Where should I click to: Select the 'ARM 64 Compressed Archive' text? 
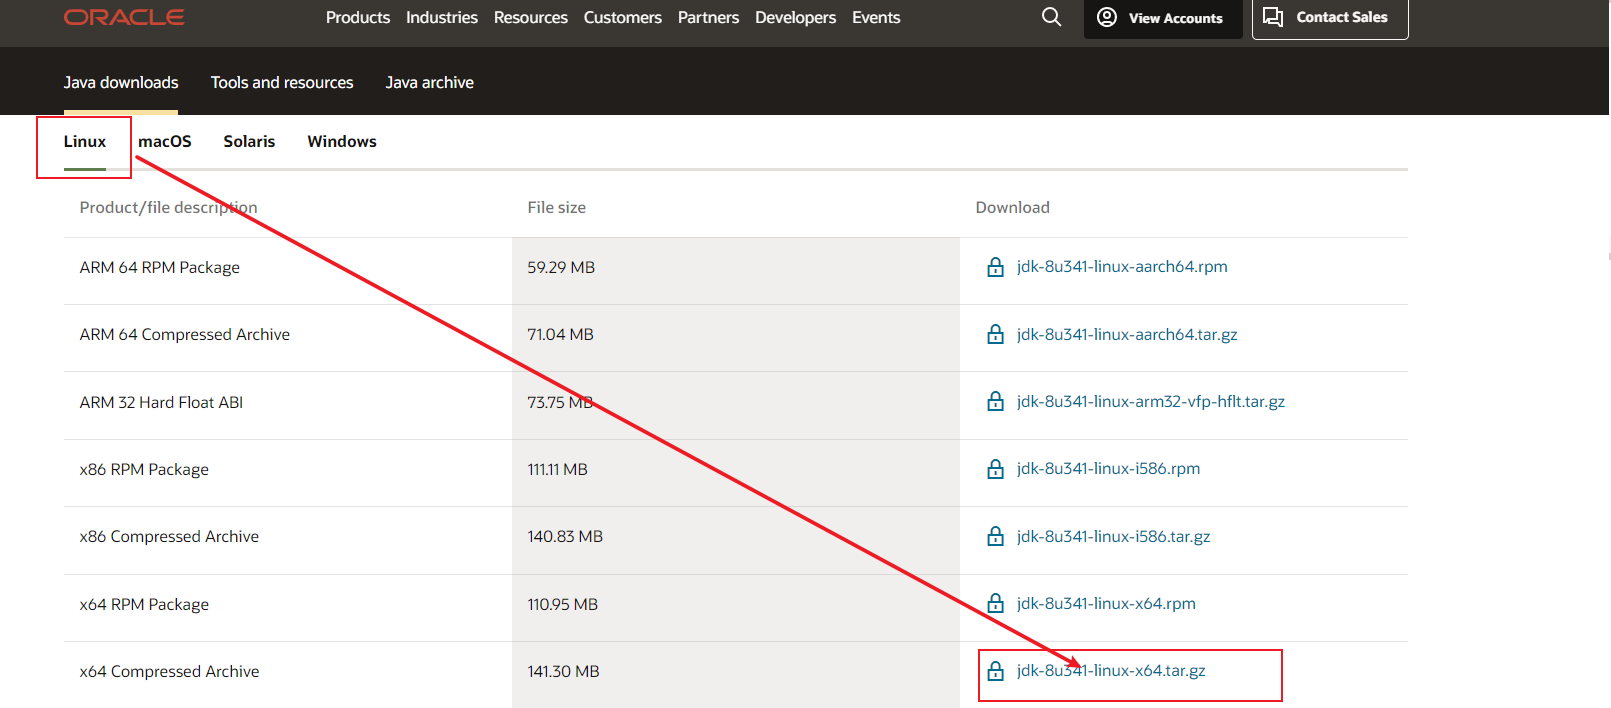(x=185, y=334)
